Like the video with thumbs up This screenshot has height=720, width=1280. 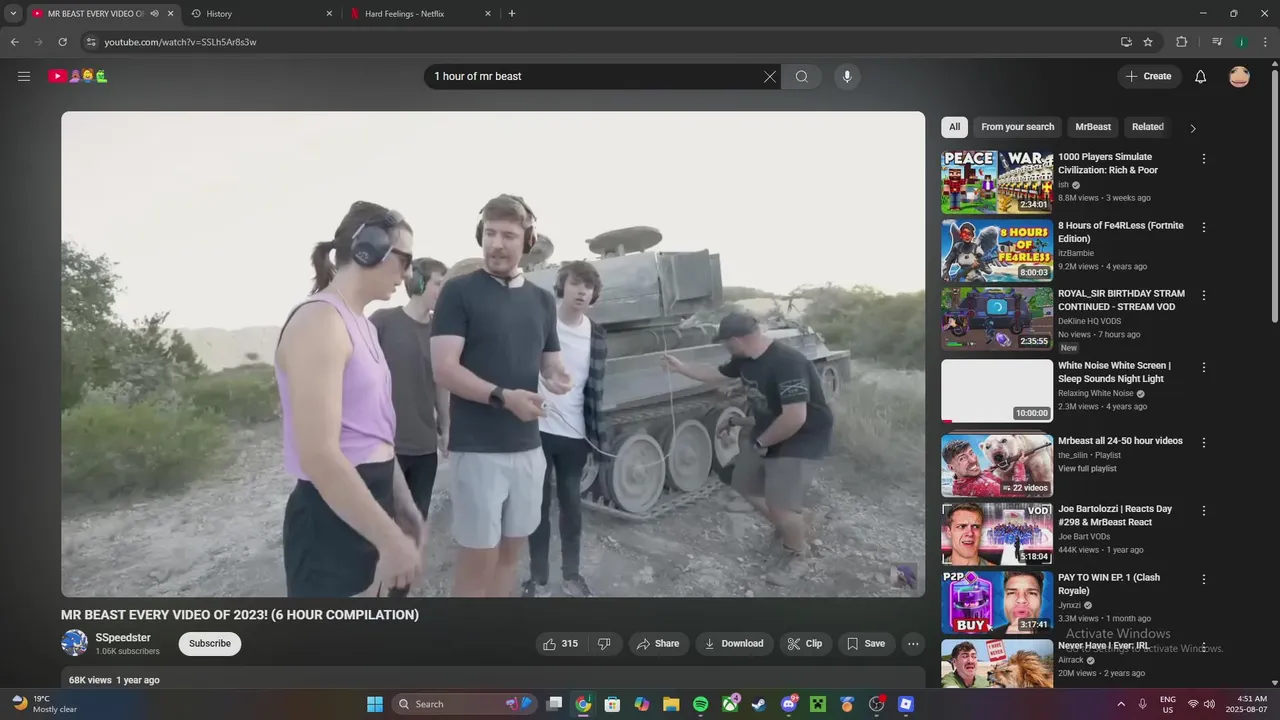(x=561, y=644)
